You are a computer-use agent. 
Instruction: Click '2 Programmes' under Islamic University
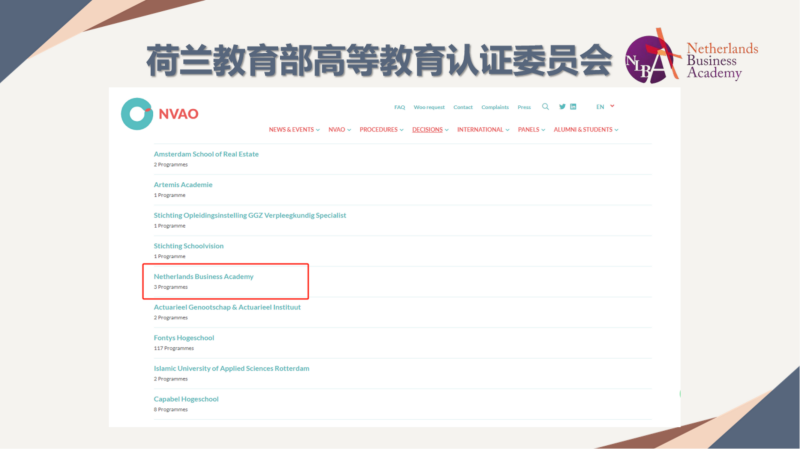170,379
